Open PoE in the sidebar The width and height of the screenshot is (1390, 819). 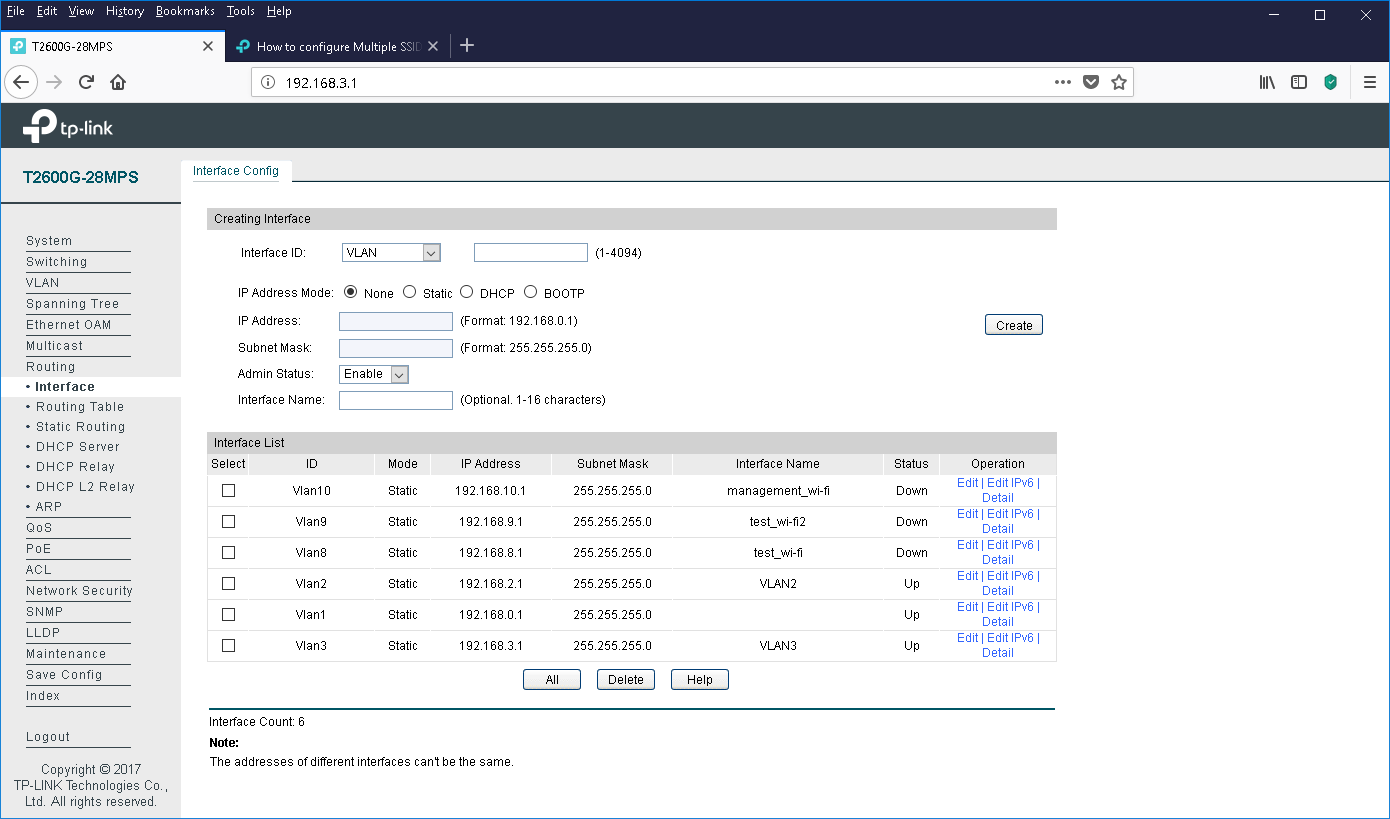tap(38, 549)
